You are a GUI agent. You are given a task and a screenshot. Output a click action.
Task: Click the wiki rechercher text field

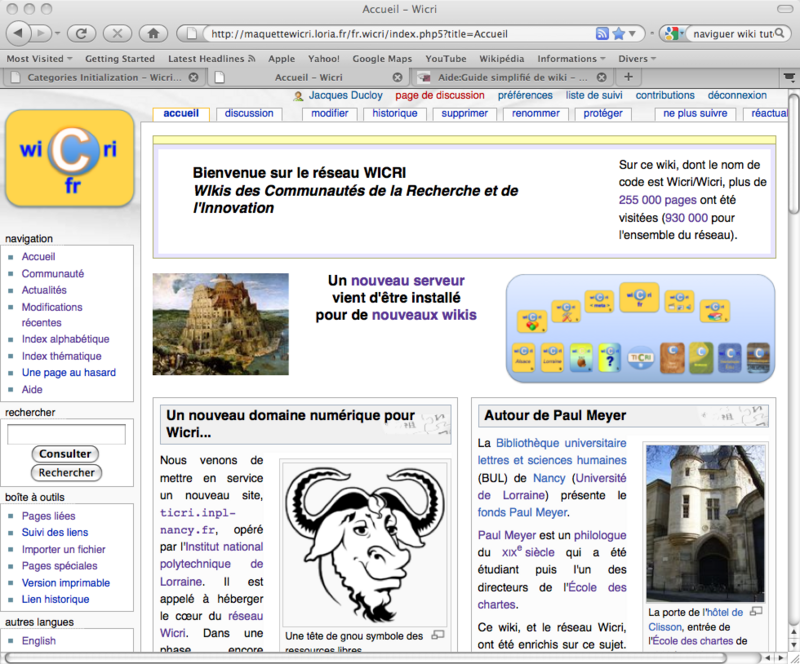click(66, 434)
